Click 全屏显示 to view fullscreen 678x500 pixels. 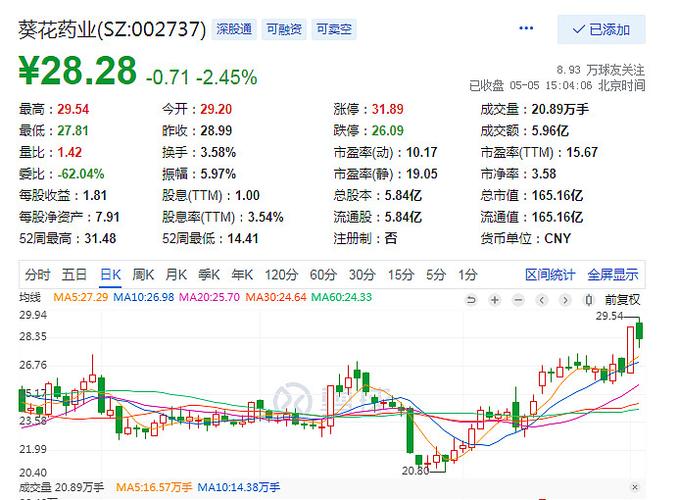click(x=612, y=275)
